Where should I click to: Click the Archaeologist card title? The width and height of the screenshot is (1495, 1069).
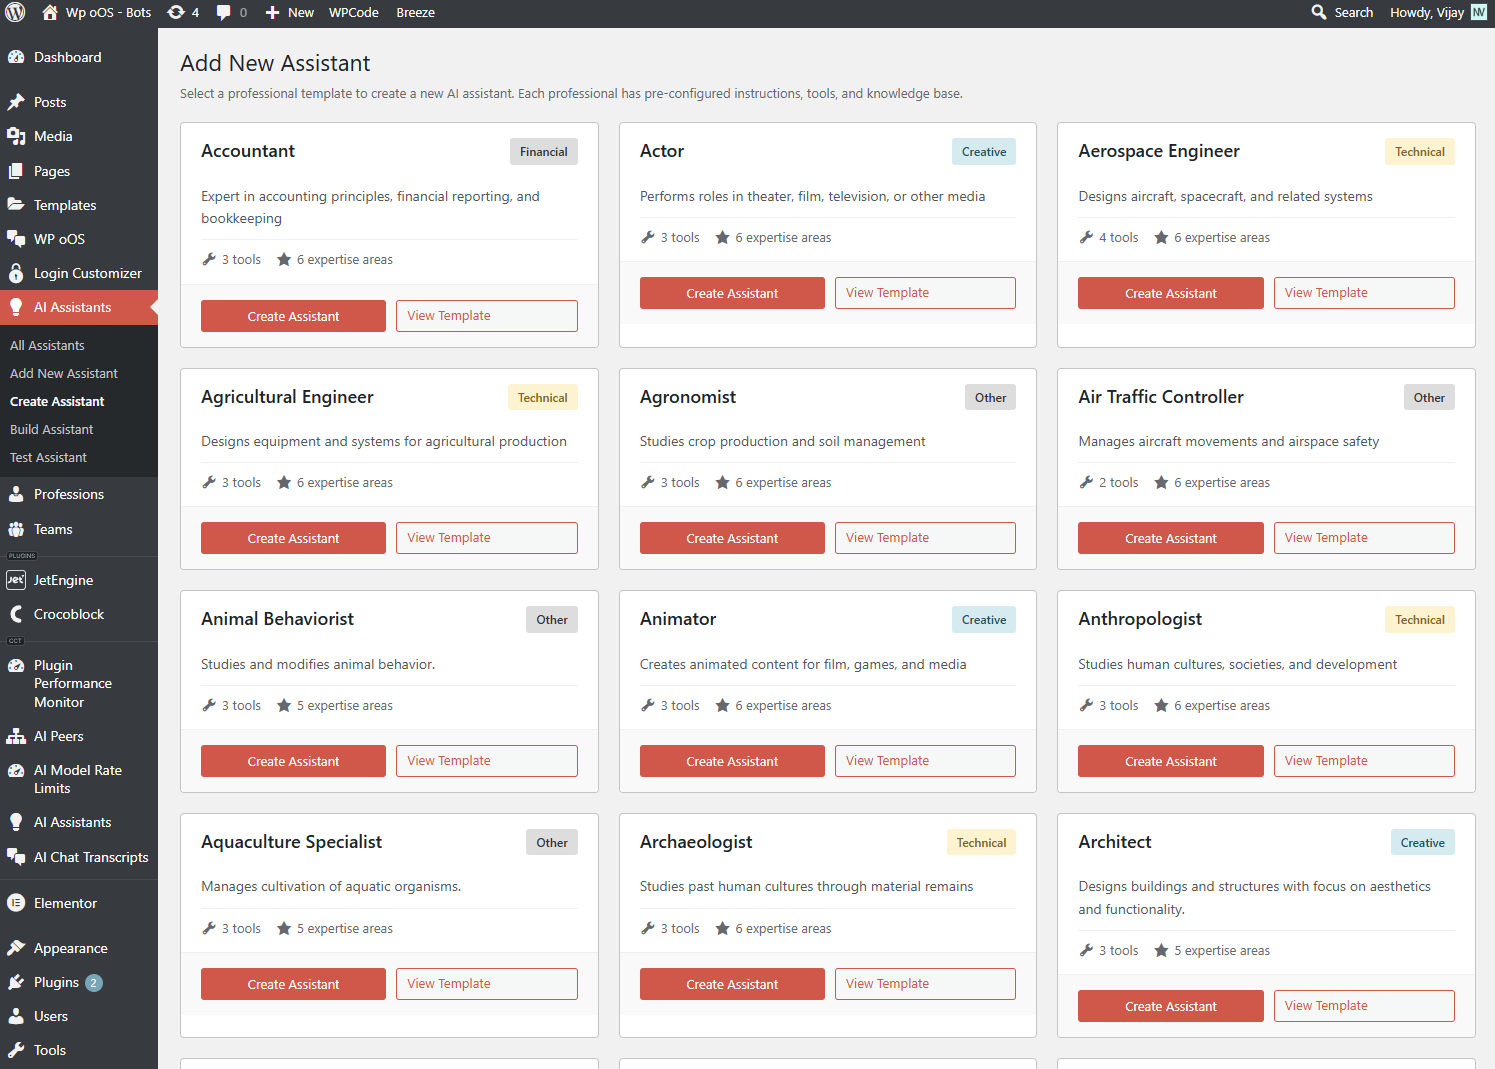[x=696, y=842]
